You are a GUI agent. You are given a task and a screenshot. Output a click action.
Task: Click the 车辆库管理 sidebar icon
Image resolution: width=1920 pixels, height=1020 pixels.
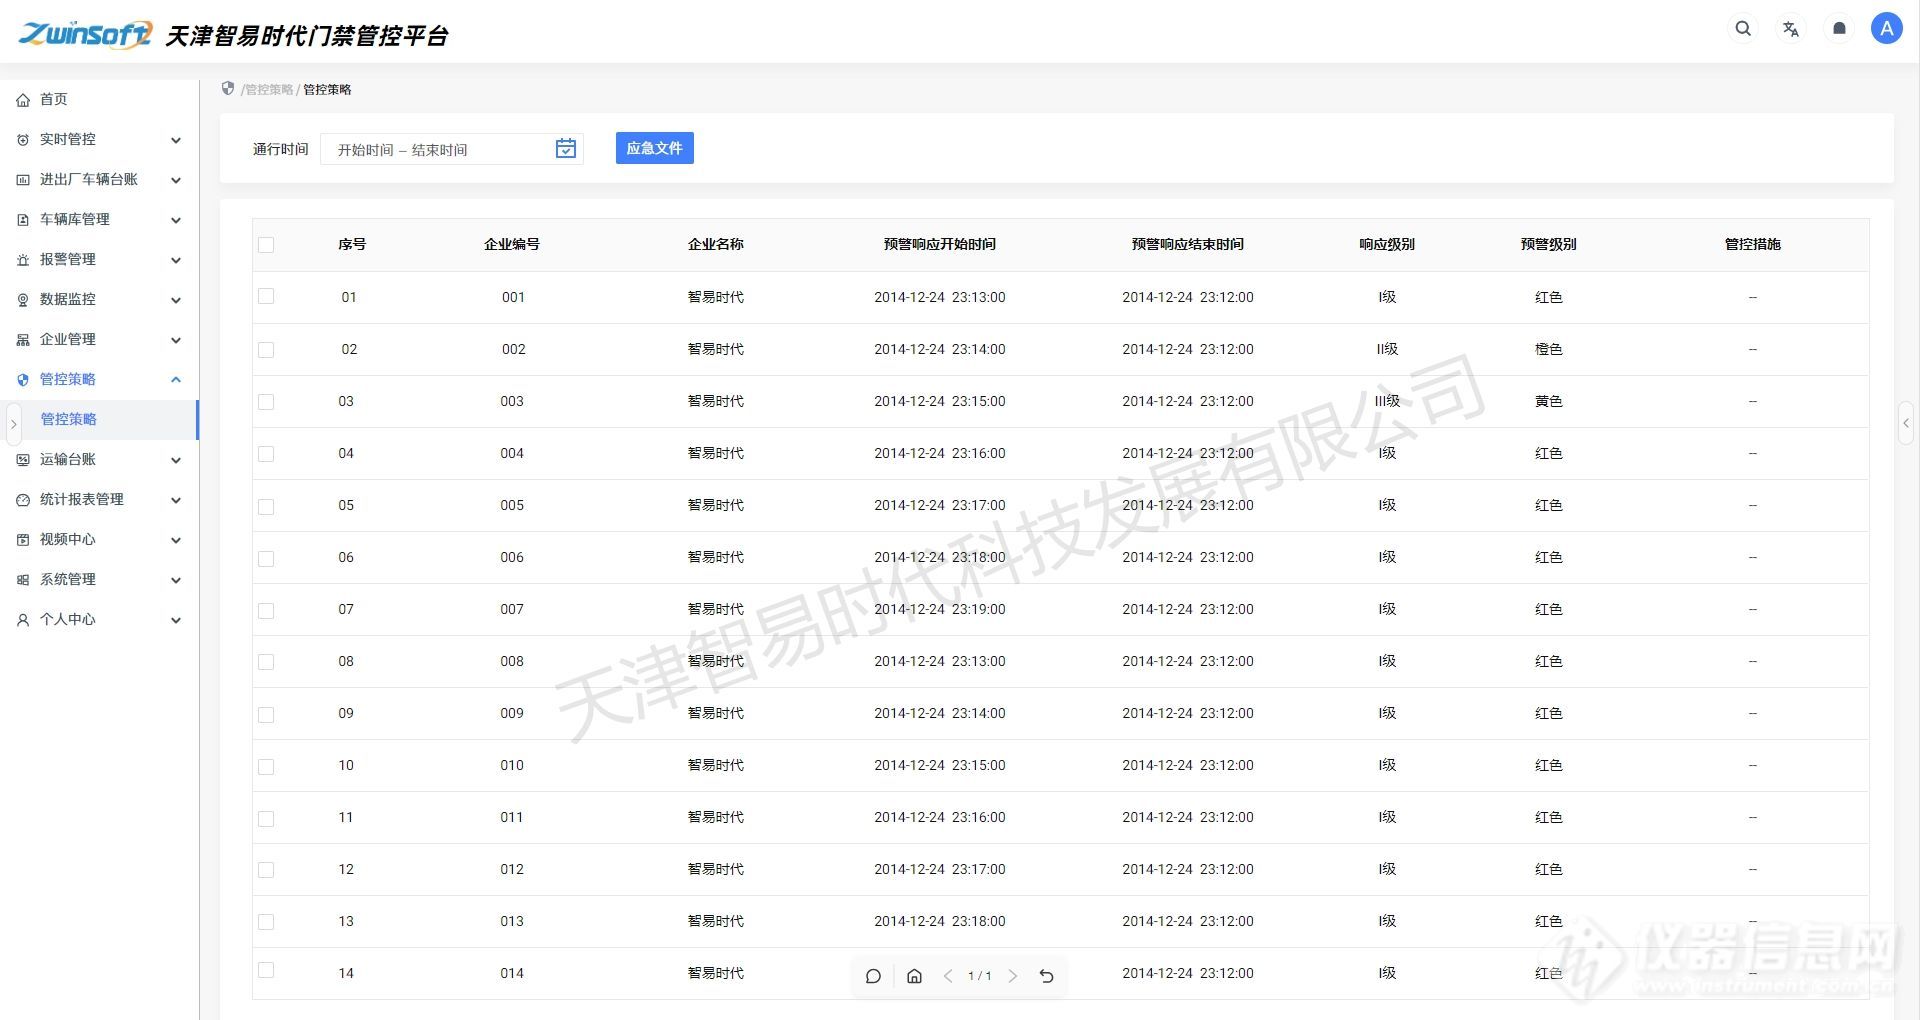23,220
